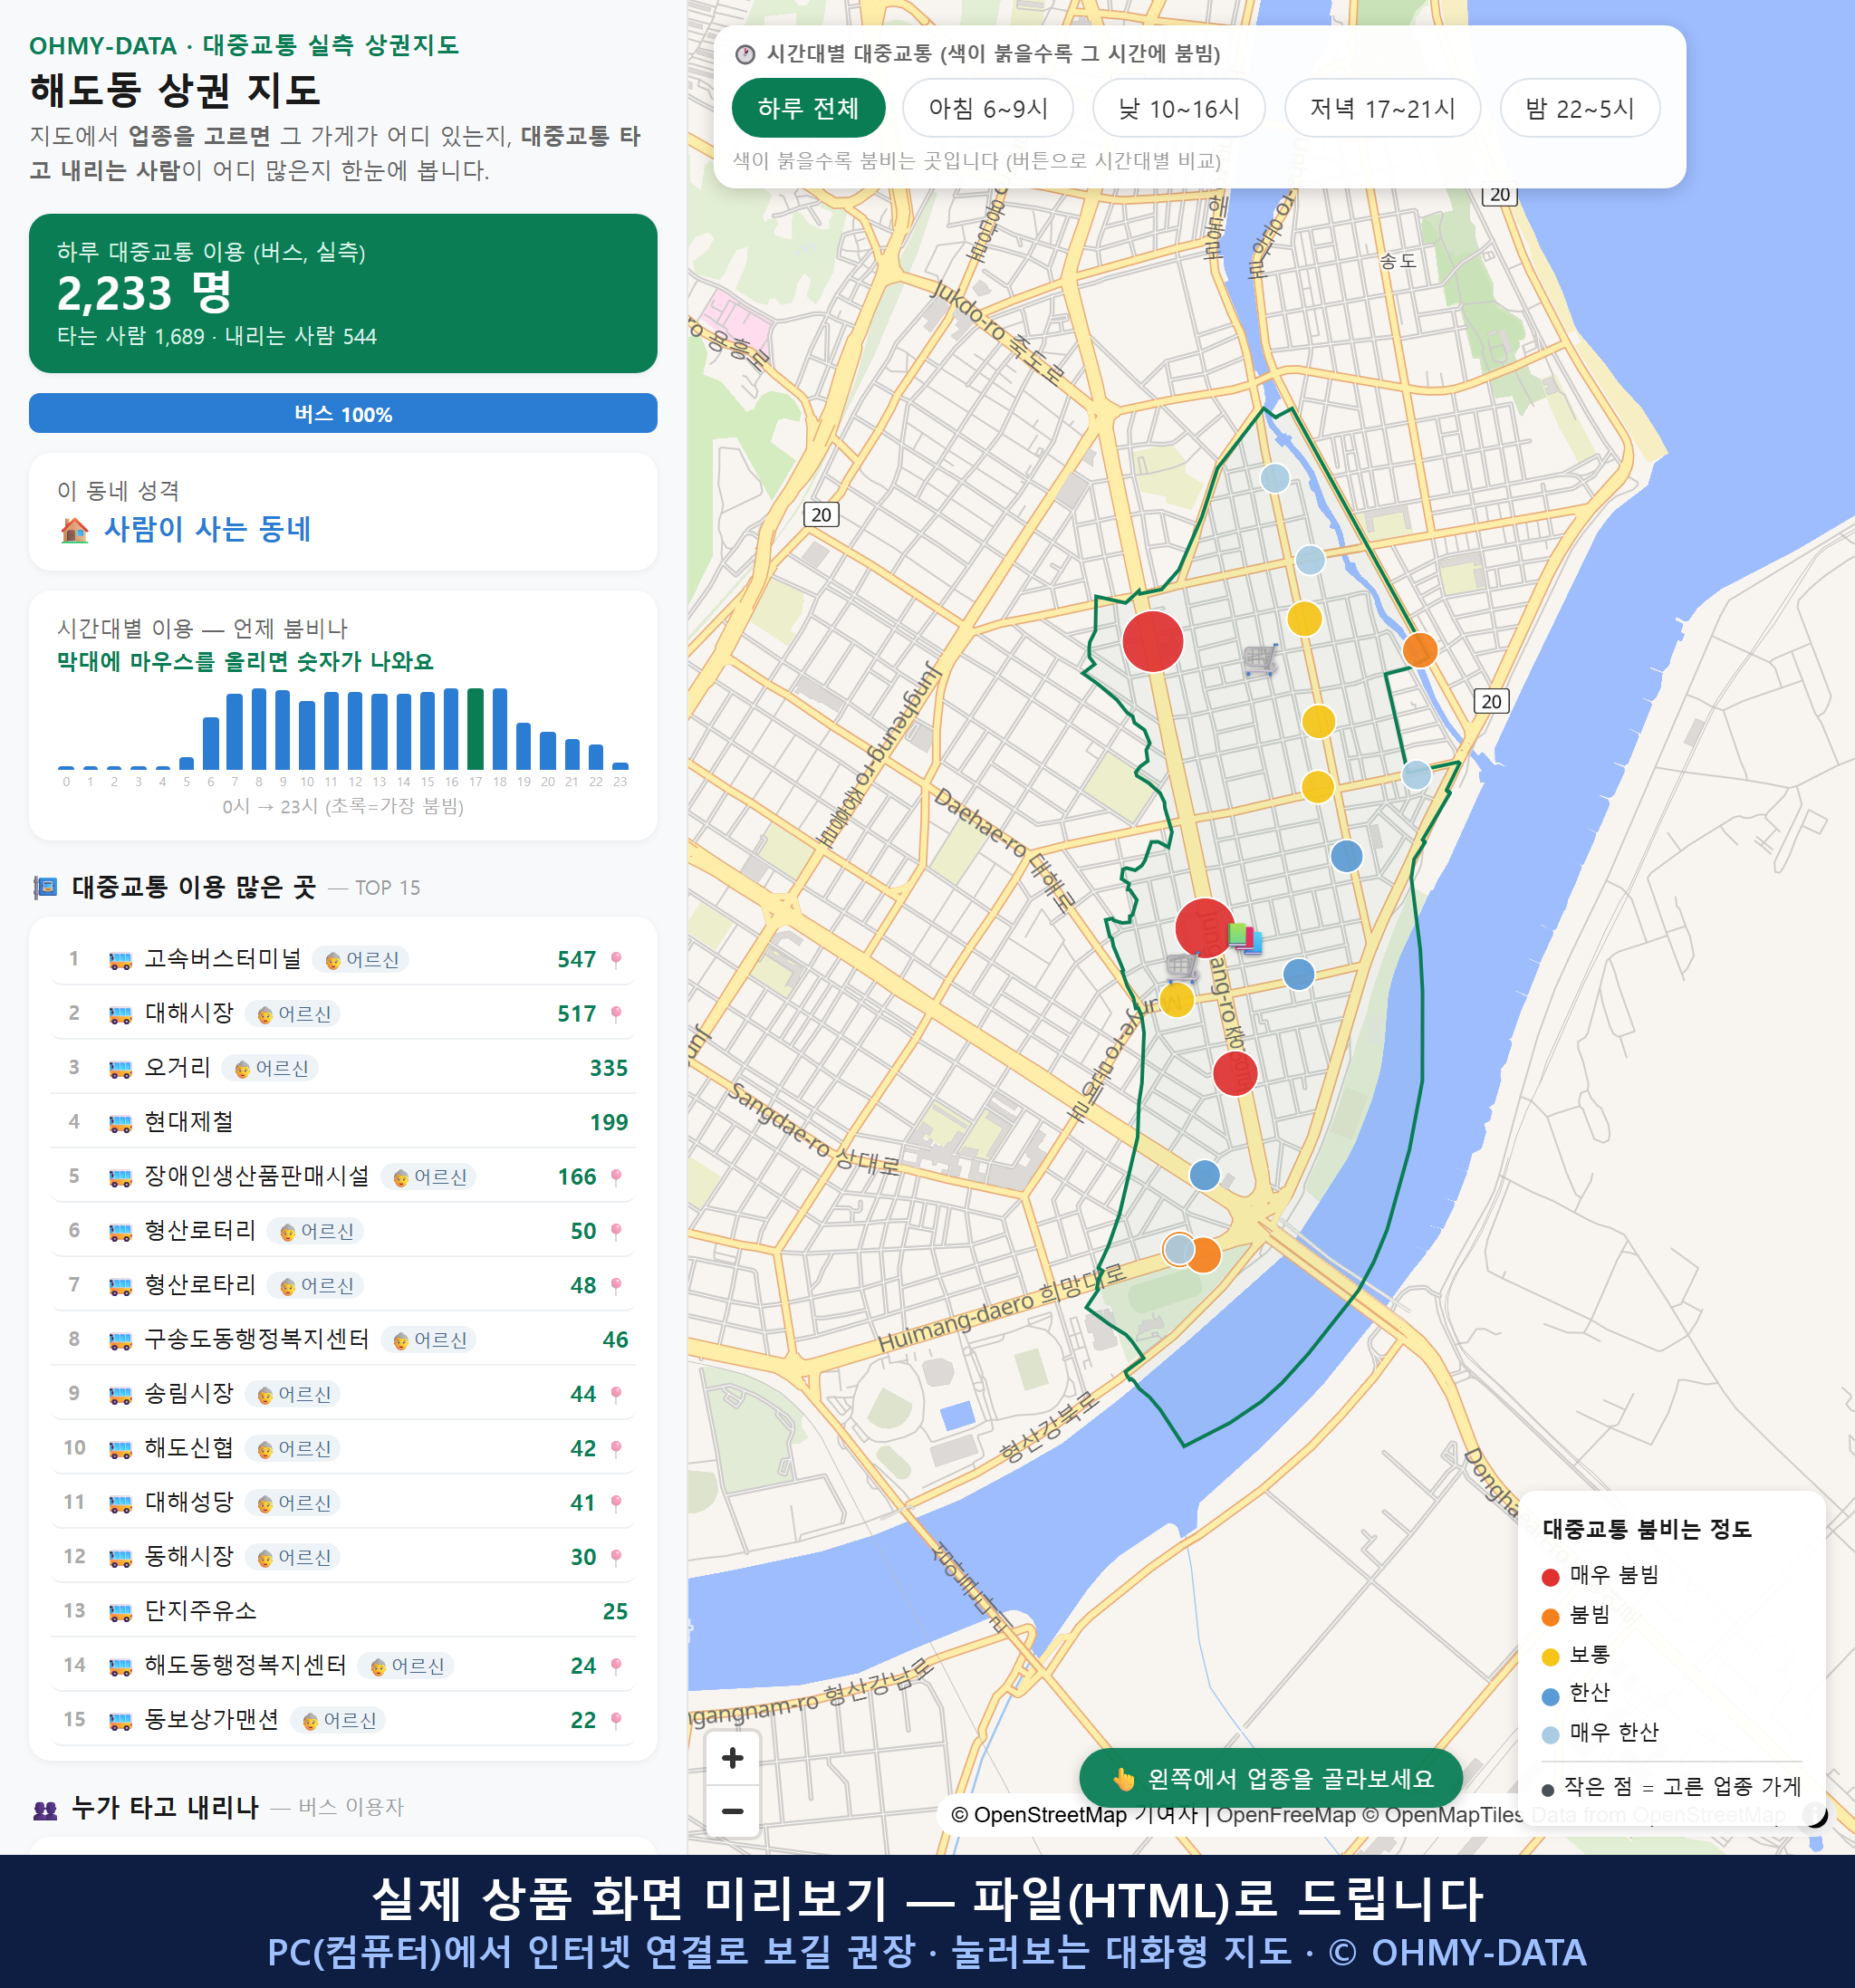
Task: Click the 버스 100% share bar
Action: coord(343,413)
